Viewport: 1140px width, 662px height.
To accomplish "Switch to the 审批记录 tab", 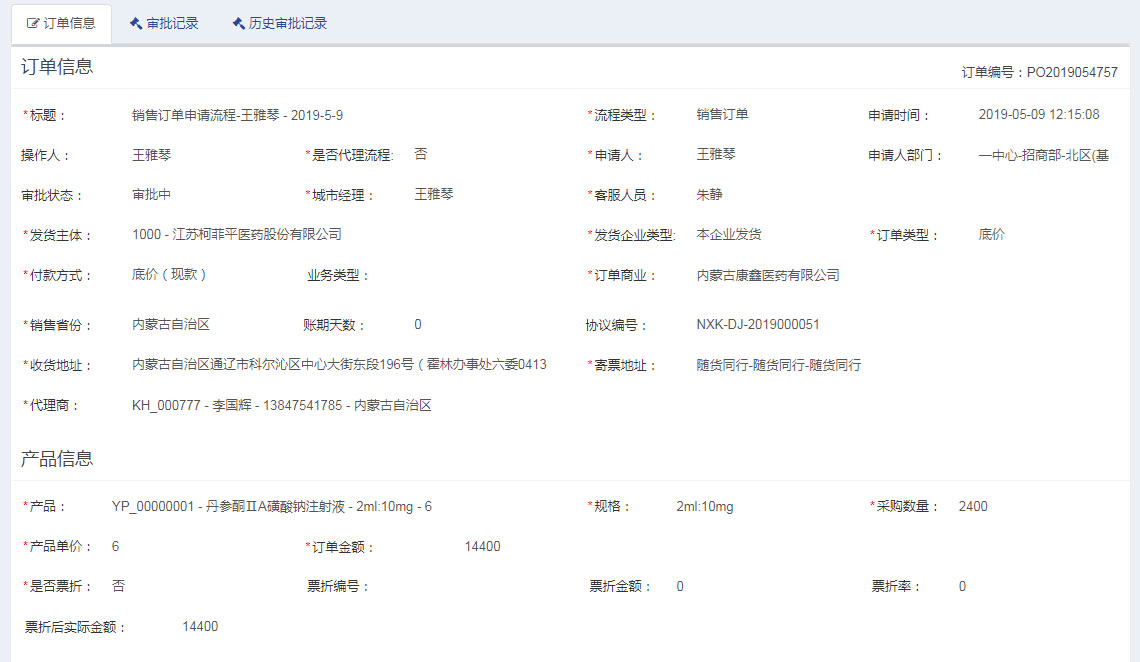I will point(164,23).
